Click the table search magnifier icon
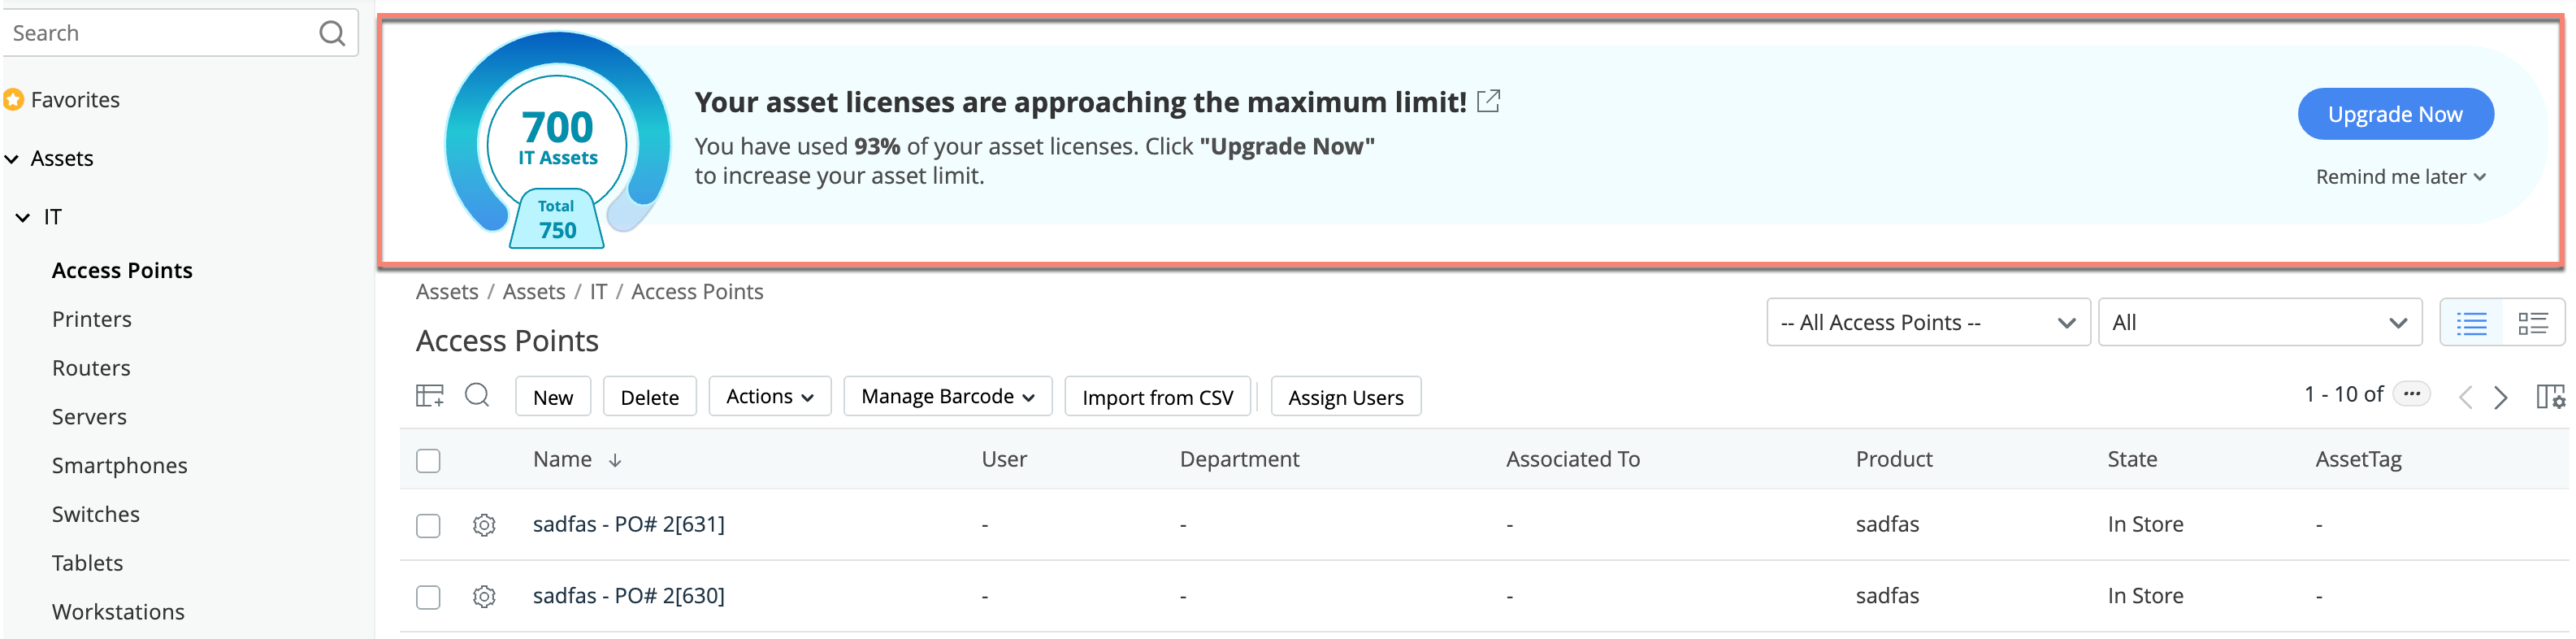 (477, 396)
